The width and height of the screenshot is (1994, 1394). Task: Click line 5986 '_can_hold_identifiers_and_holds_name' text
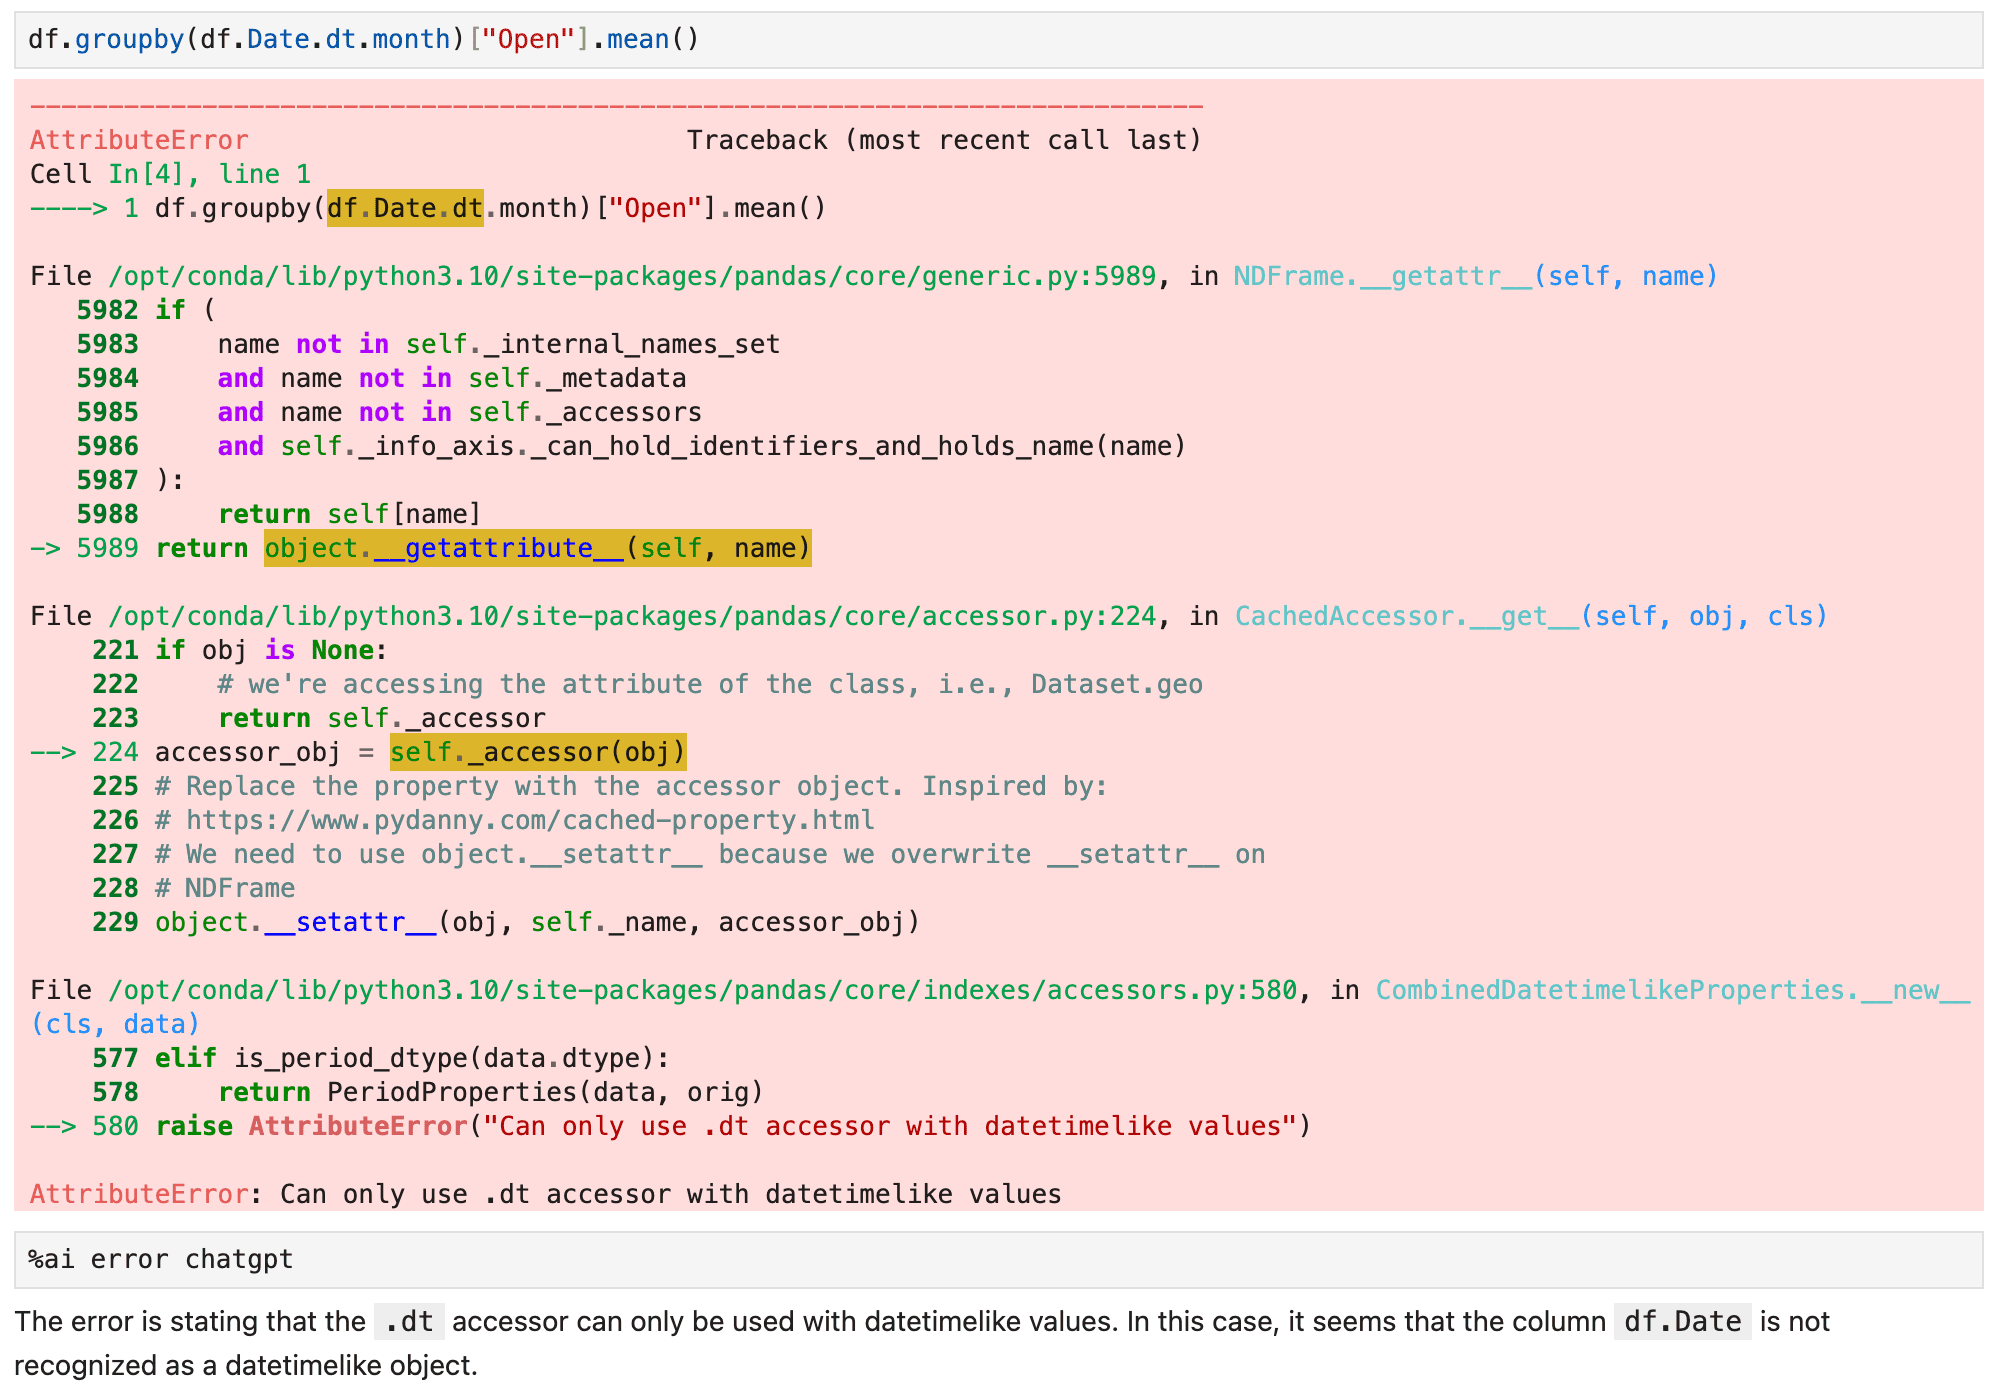811,446
